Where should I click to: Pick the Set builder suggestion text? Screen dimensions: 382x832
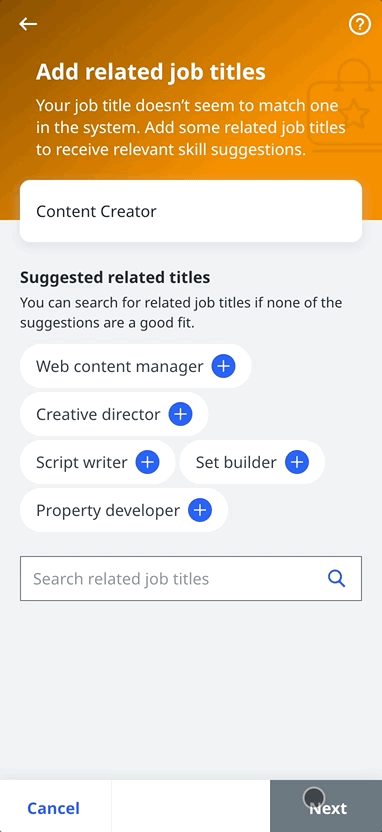tap(236, 462)
